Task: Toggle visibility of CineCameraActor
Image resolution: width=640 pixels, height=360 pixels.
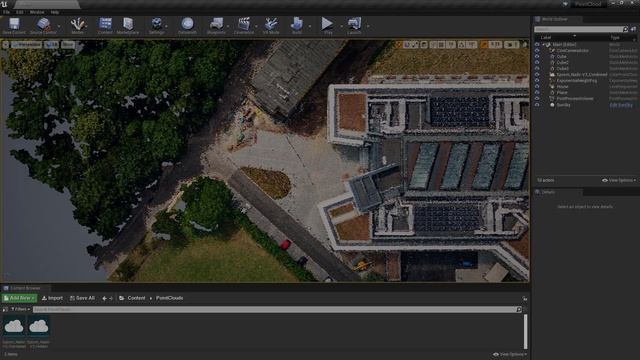Action: 537,51
